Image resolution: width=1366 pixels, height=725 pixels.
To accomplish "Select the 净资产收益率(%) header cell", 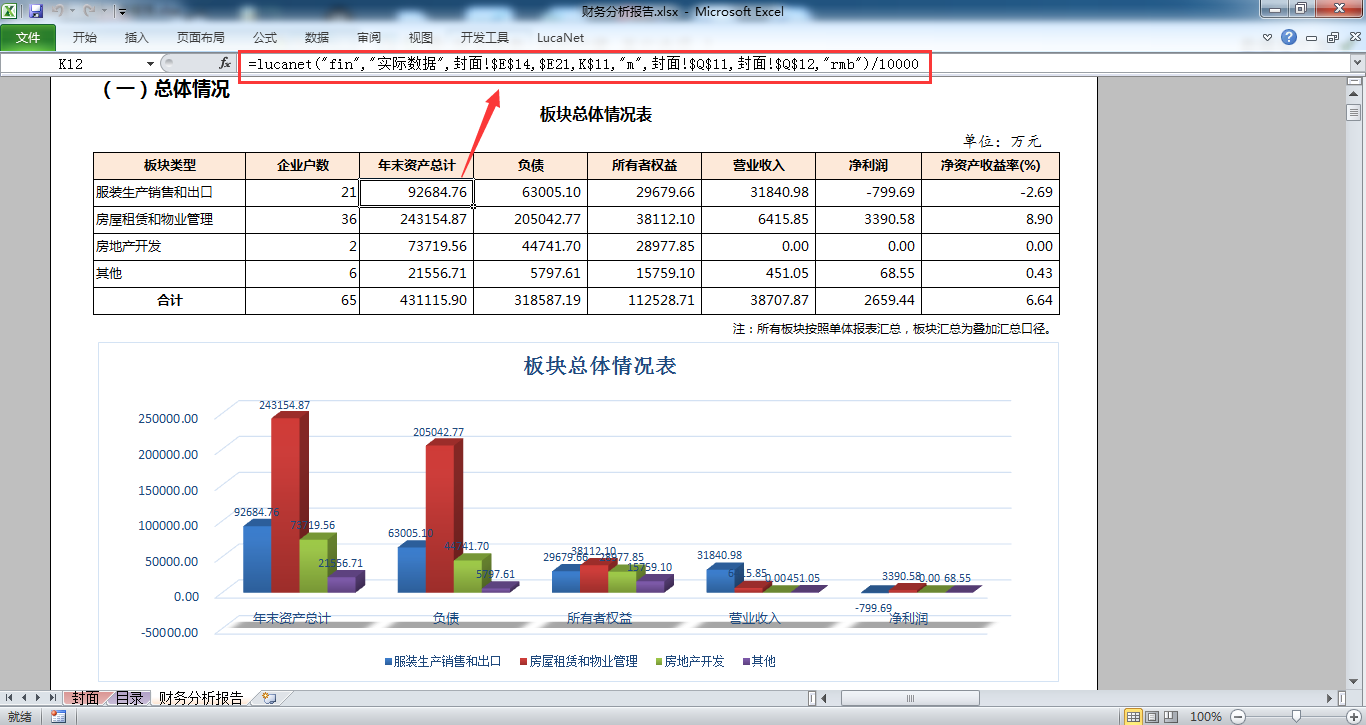I will click(990, 165).
